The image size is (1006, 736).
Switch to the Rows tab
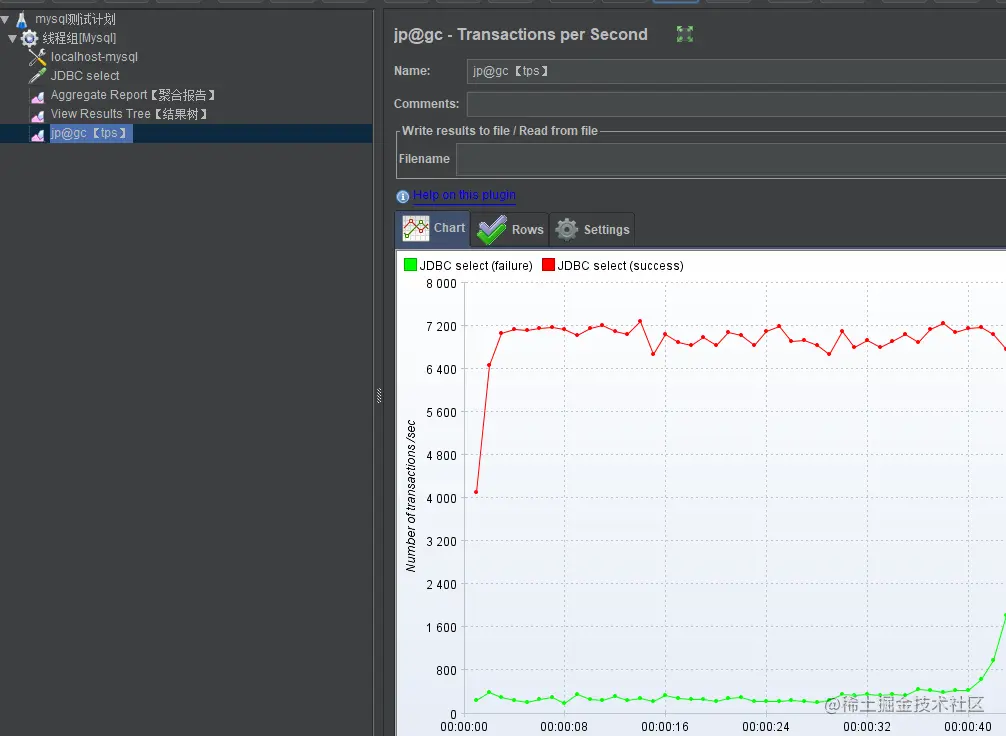[x=510, y=230]
